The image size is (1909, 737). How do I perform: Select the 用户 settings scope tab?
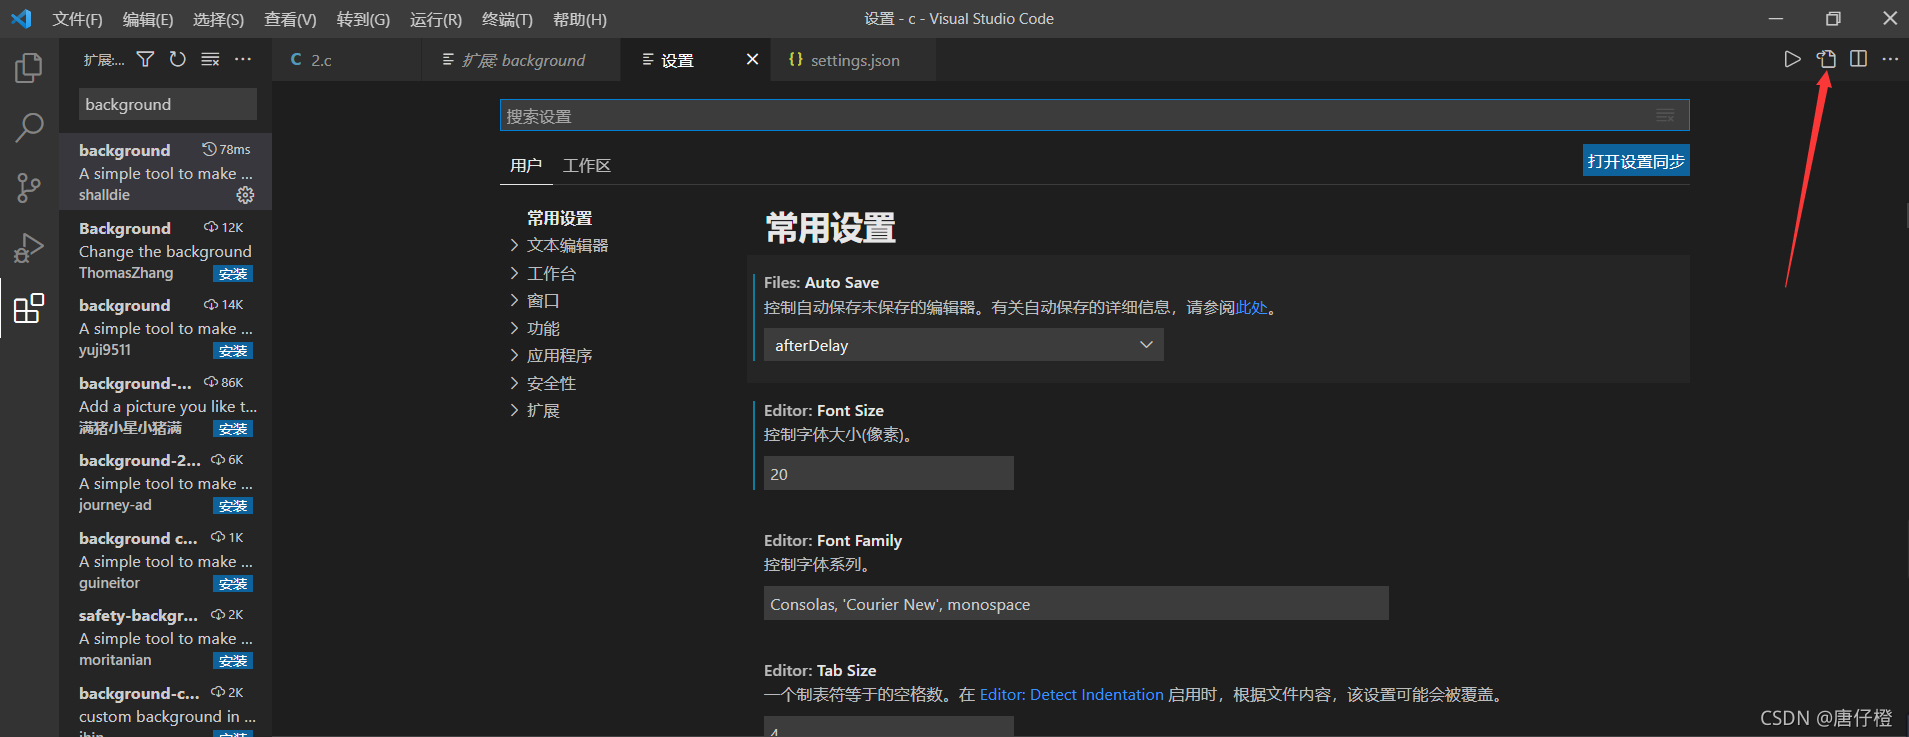[x=526, y=165]
